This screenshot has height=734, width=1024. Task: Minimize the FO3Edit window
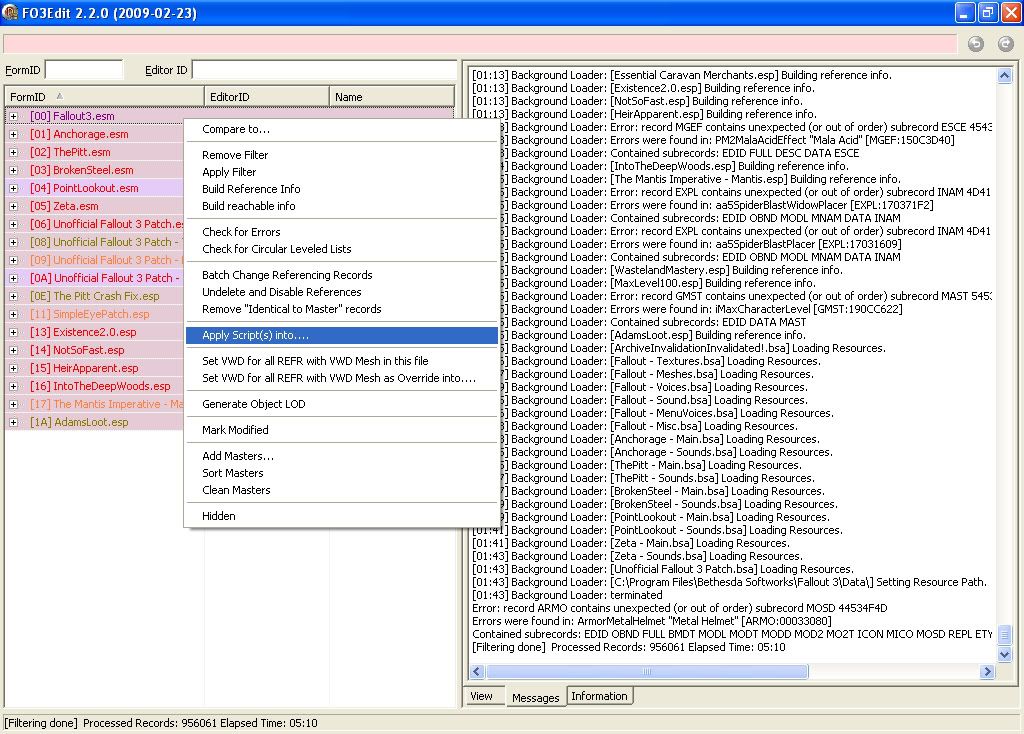965,12
